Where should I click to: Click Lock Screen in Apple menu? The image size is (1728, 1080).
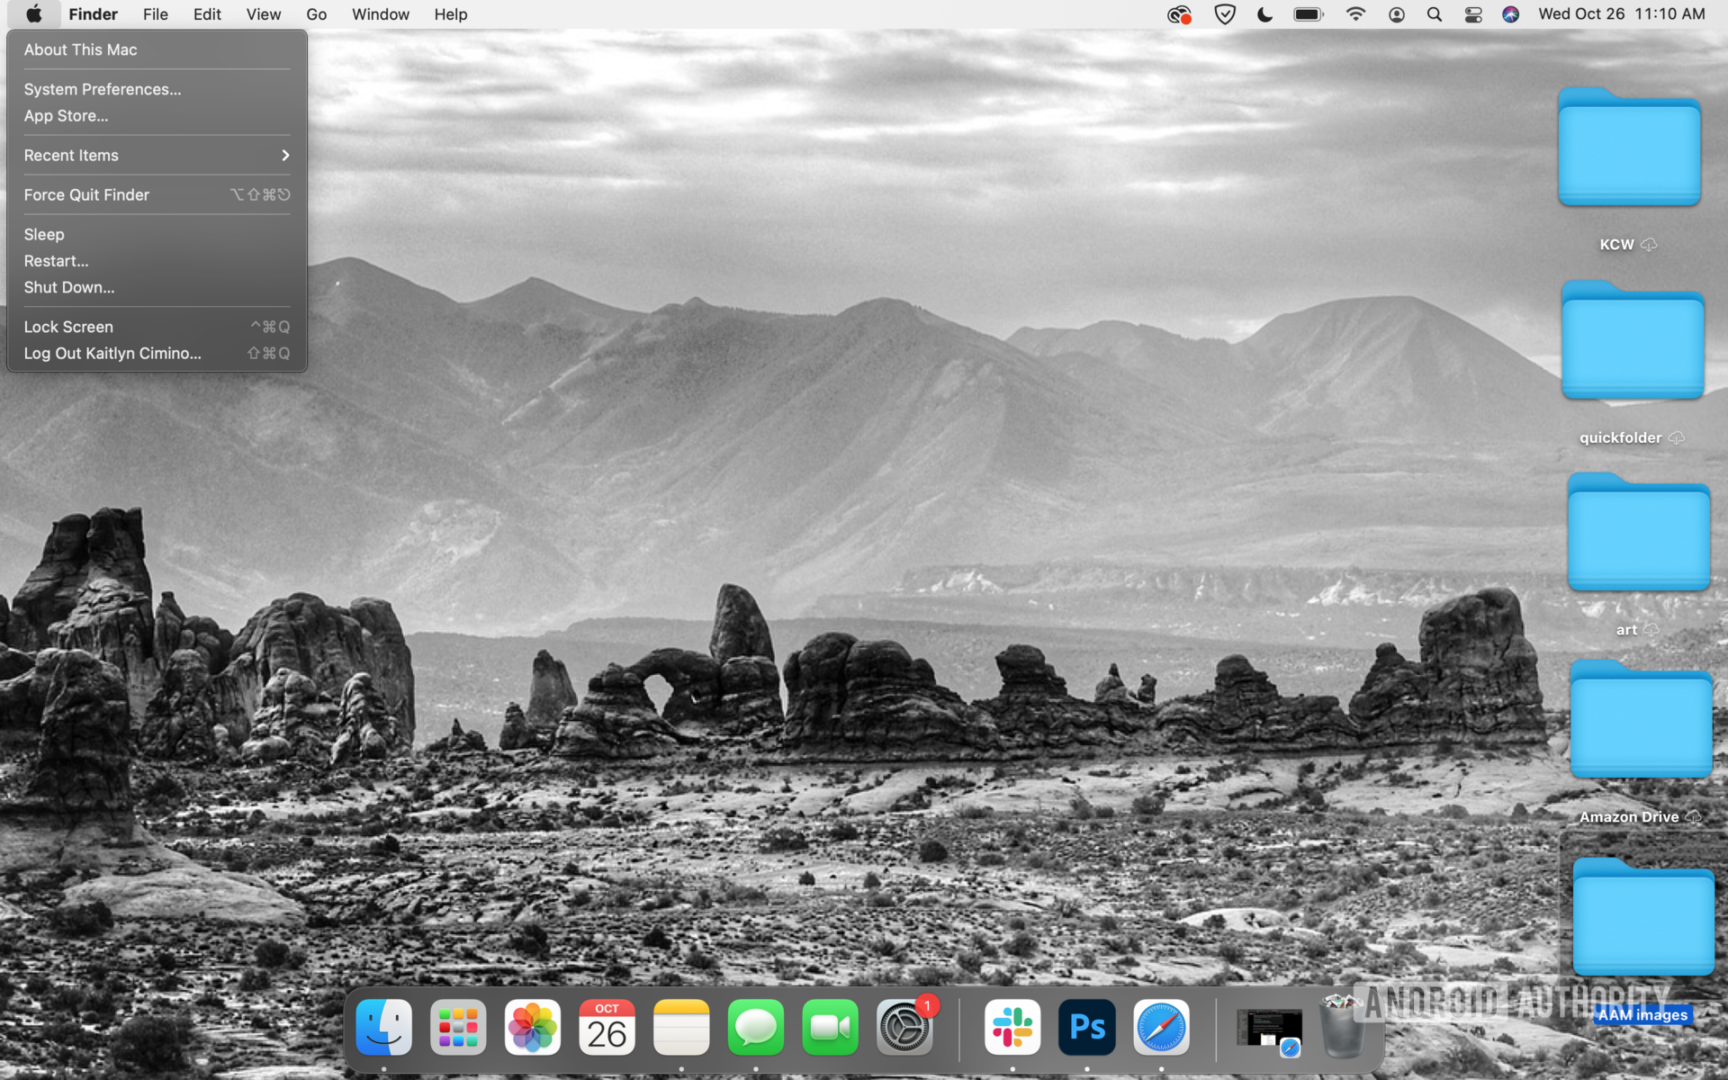tap(68, 327)
